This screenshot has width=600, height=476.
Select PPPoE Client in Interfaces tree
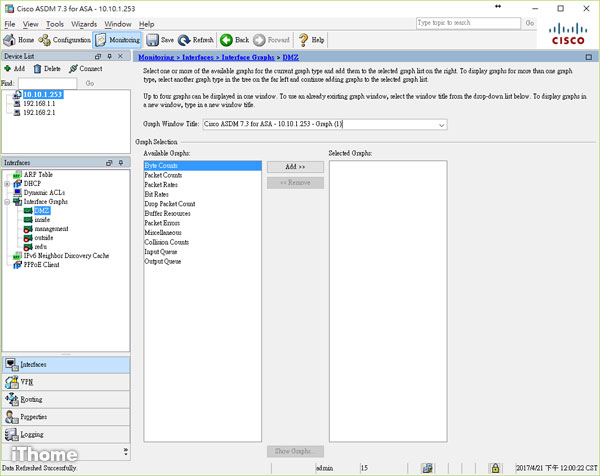click(x=41, y=265)
